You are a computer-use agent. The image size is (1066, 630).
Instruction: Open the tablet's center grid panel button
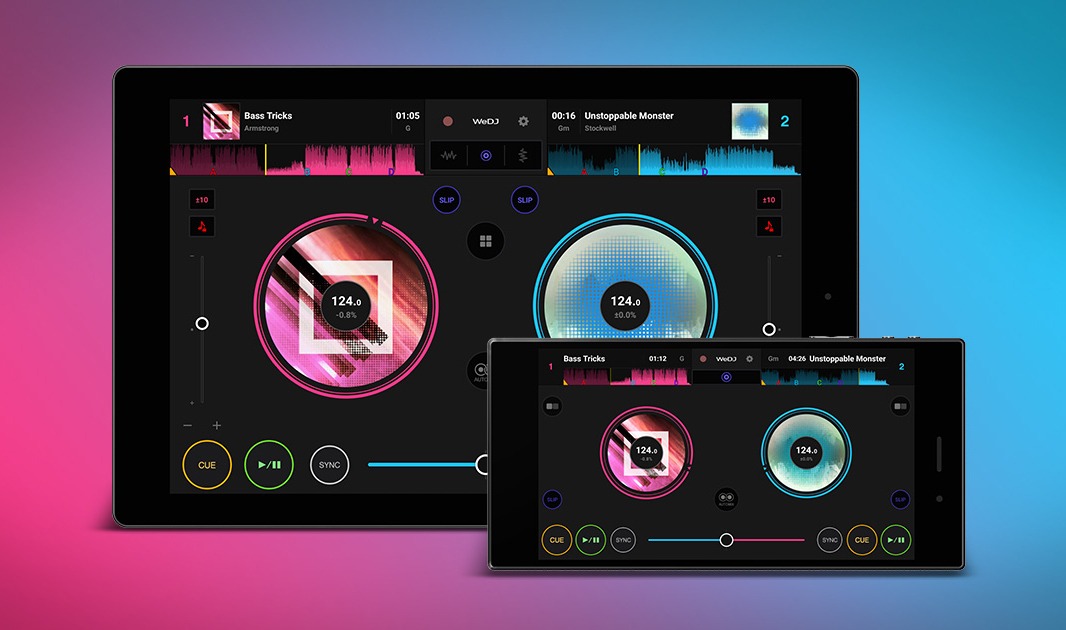(485, 241)
